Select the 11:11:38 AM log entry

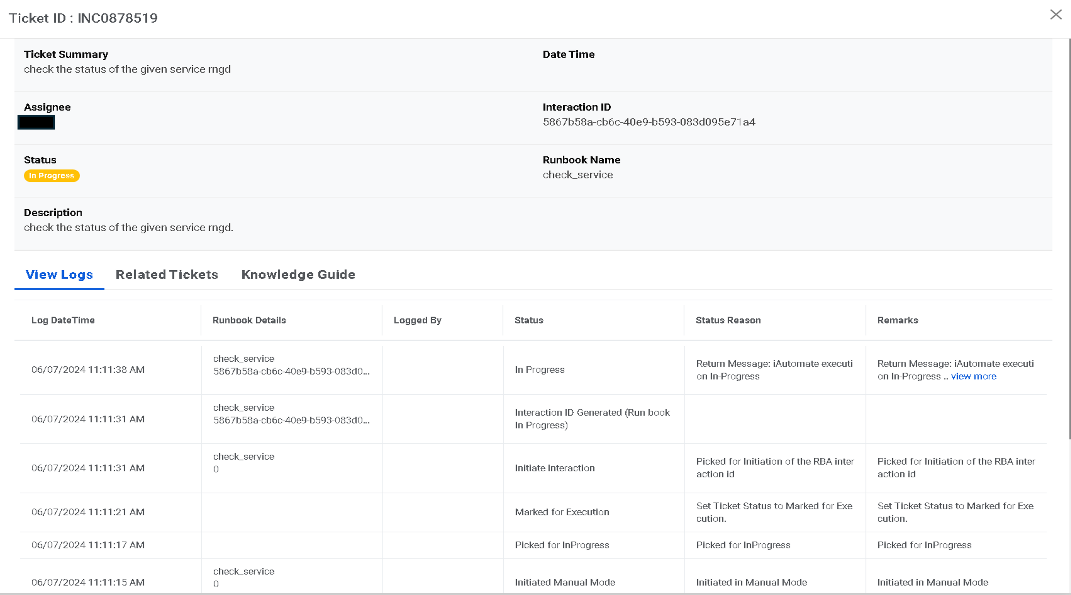tap(88, 370)
